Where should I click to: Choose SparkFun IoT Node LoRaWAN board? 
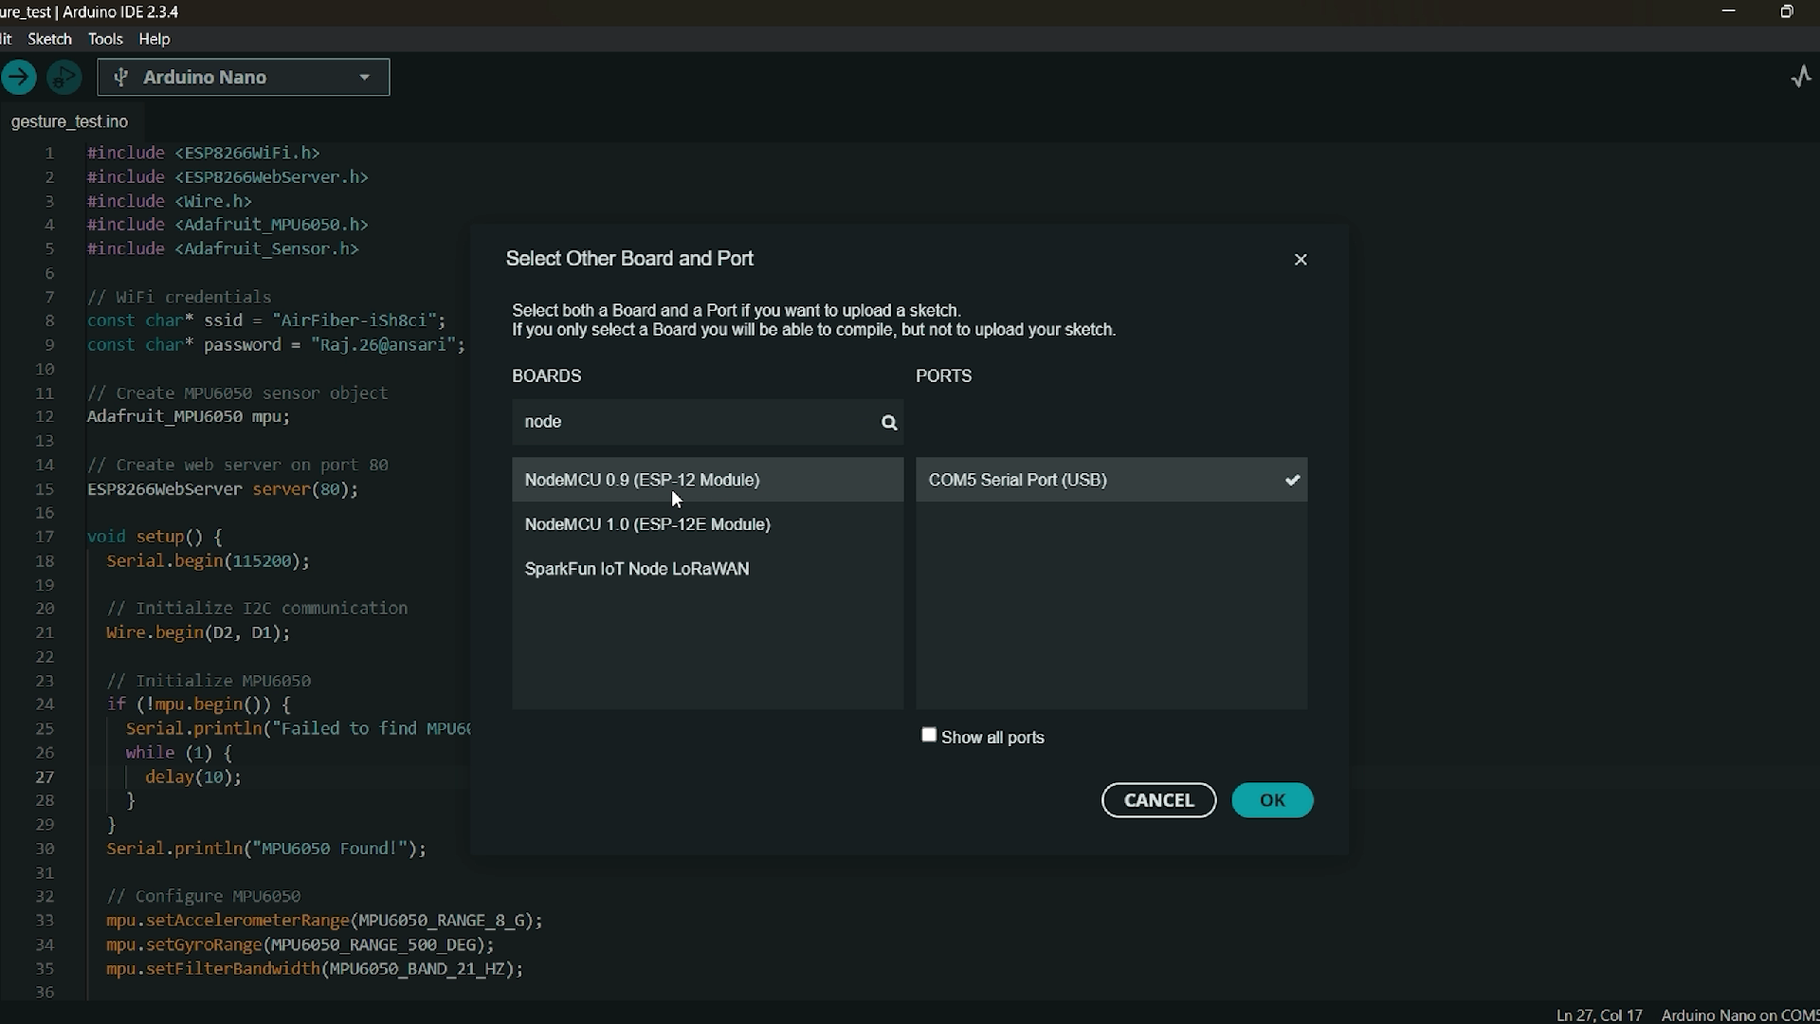(x=637, y=569)
